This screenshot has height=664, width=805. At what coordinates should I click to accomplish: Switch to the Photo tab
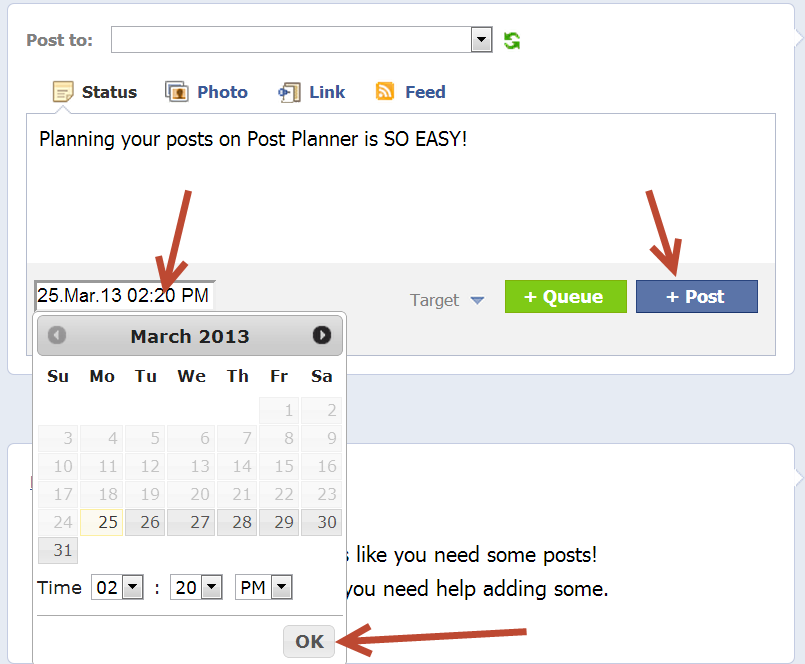[x=222, y=92]
